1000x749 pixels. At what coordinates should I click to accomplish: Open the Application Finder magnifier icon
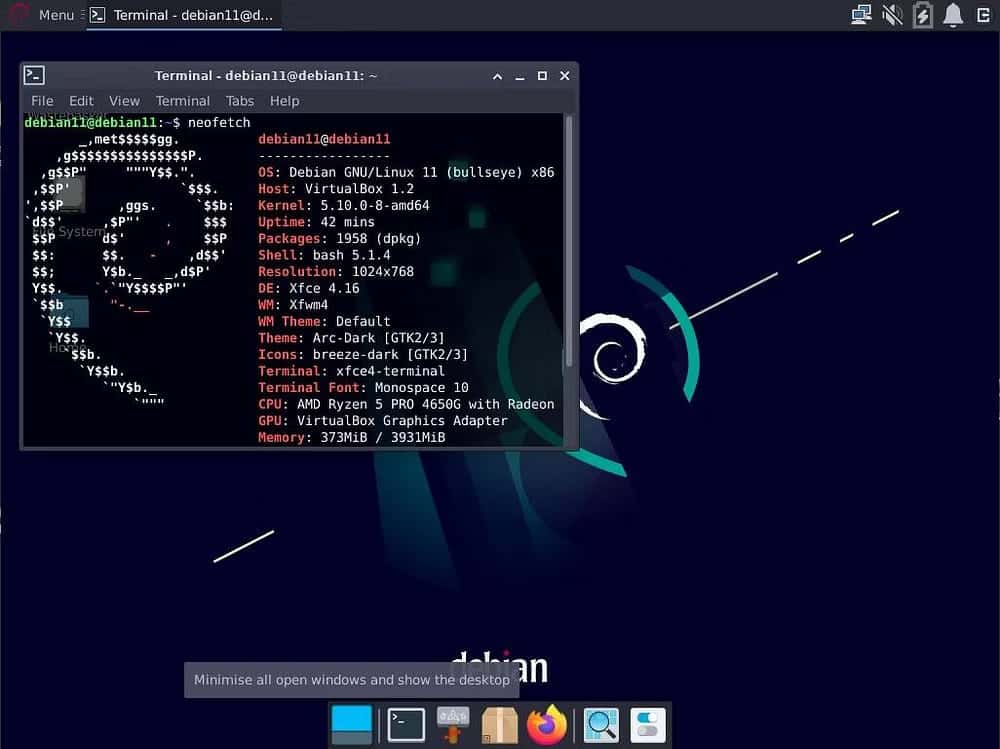[601, 725]
